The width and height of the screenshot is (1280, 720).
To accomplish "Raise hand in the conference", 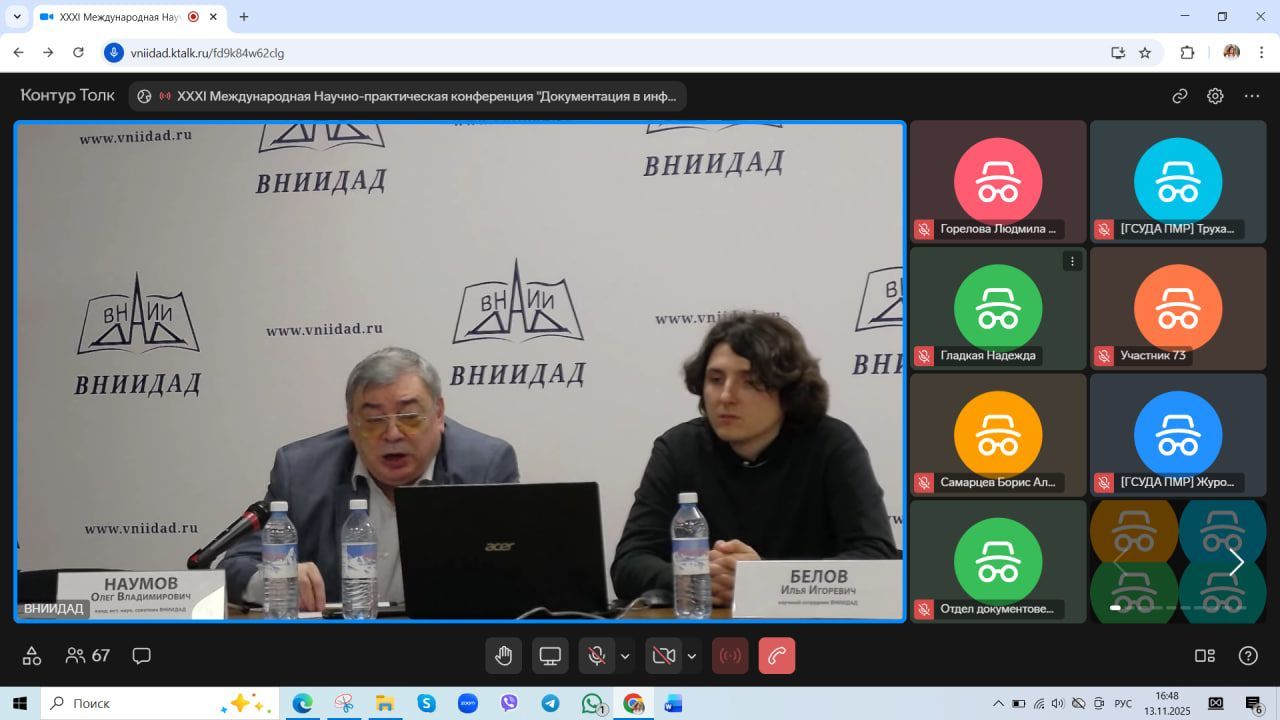I will coord(504,656).
